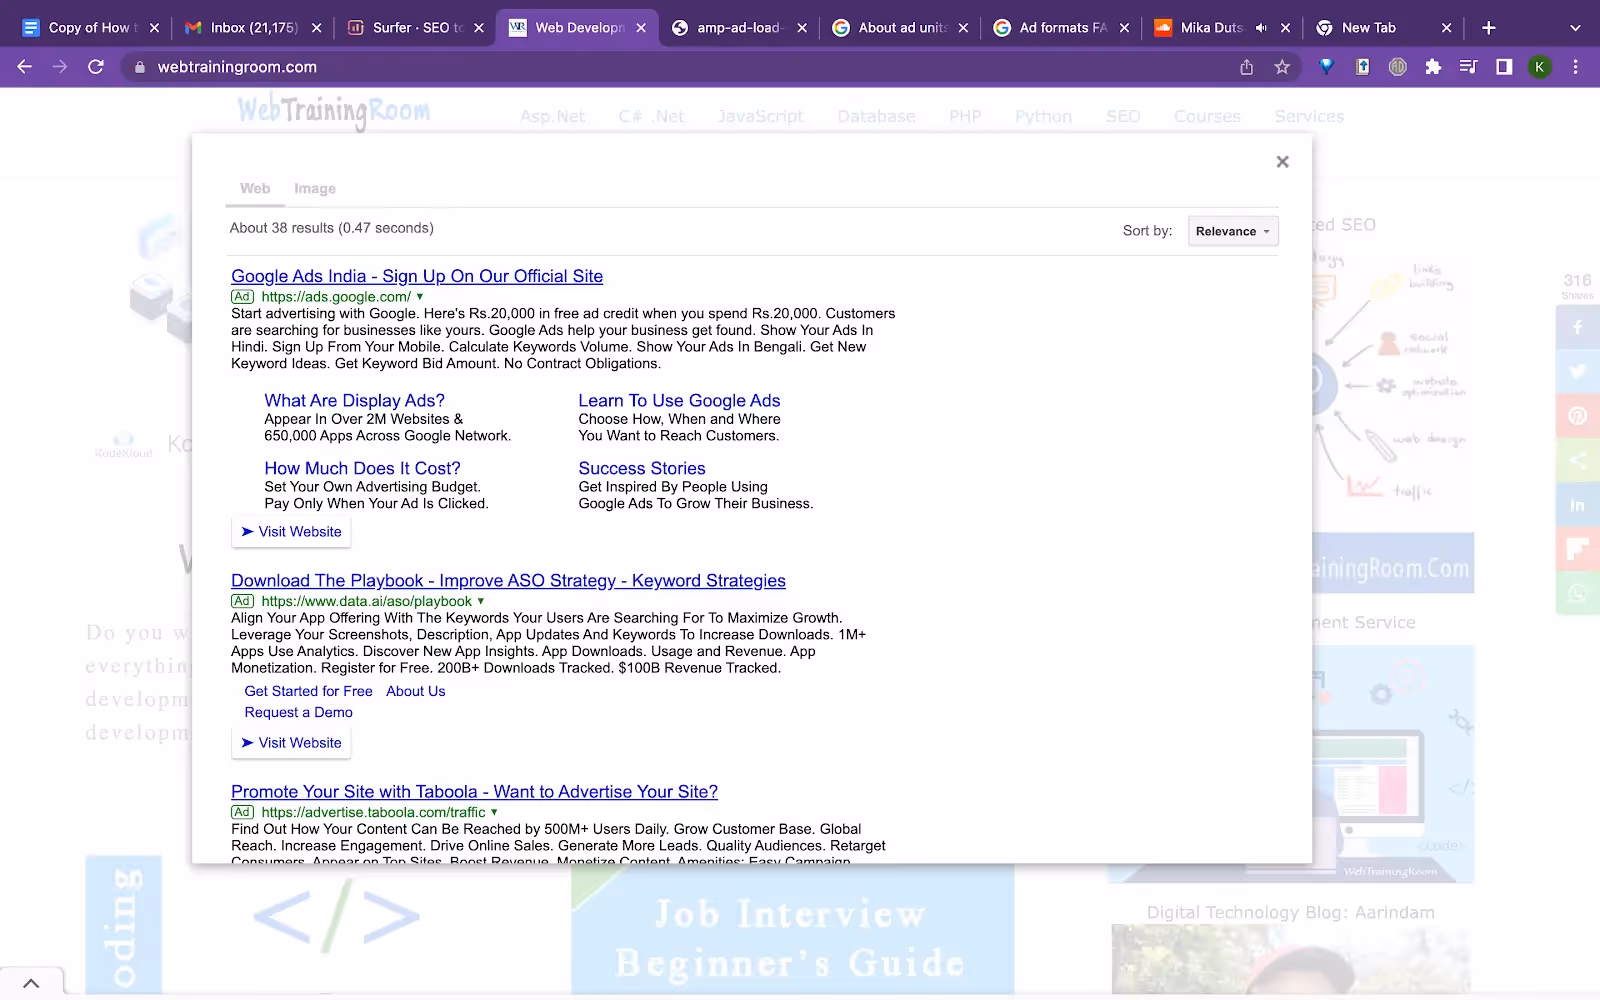Open Request a Demo link
Image resolution: width=1600 pixels, height=1000 pixels.
pos(298,712)
